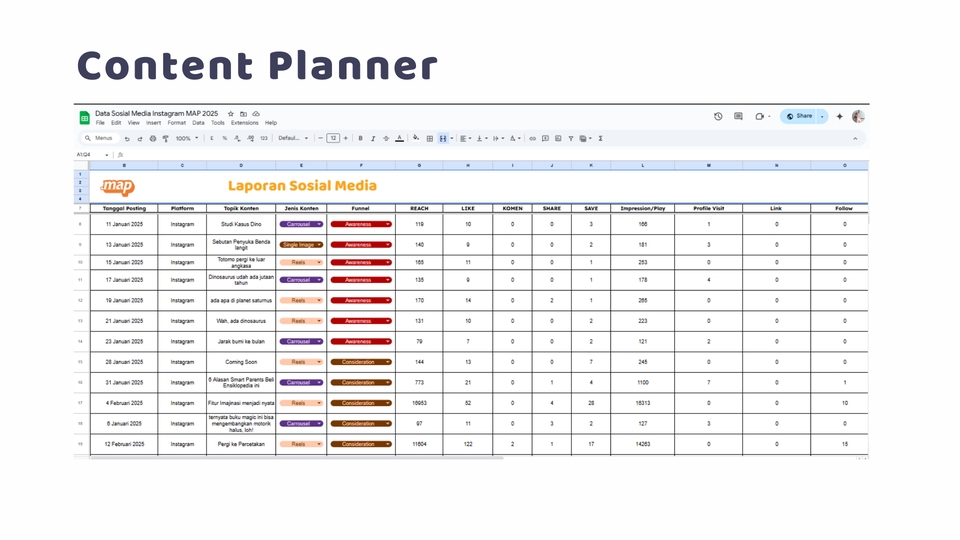Click the redo arrow in toolbar

(x=140, y=138)
